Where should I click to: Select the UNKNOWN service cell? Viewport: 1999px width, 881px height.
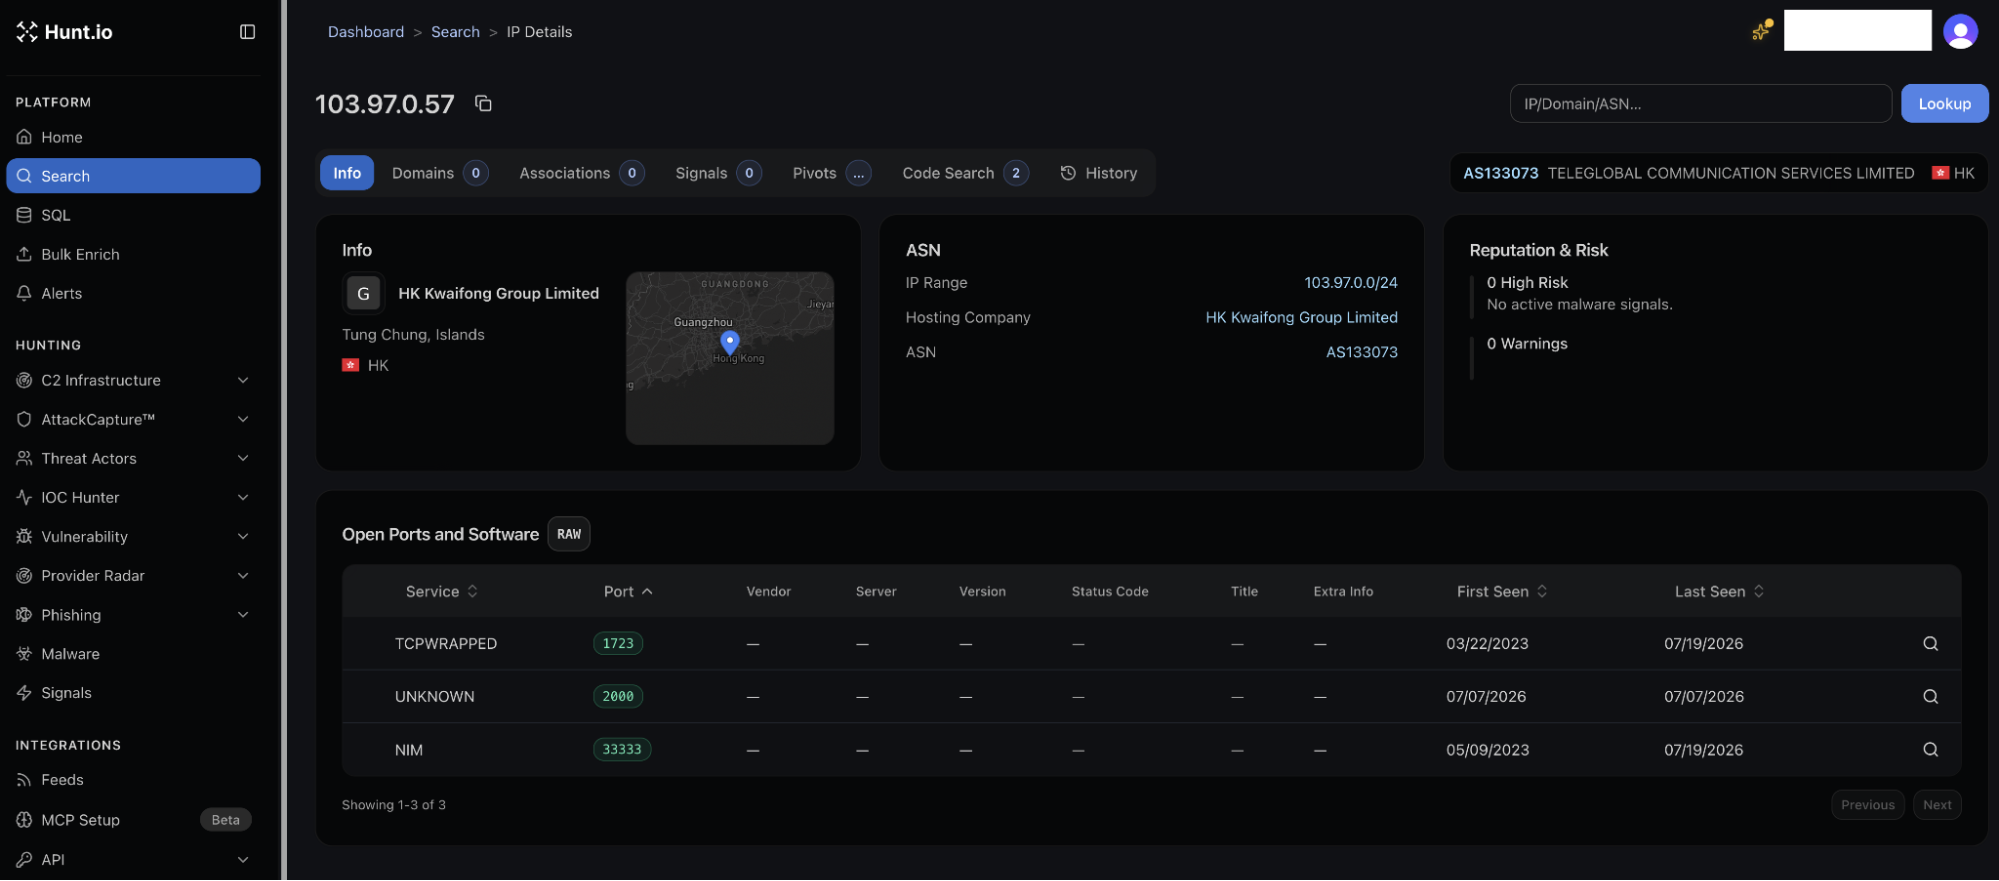click(x=435, y=697)
